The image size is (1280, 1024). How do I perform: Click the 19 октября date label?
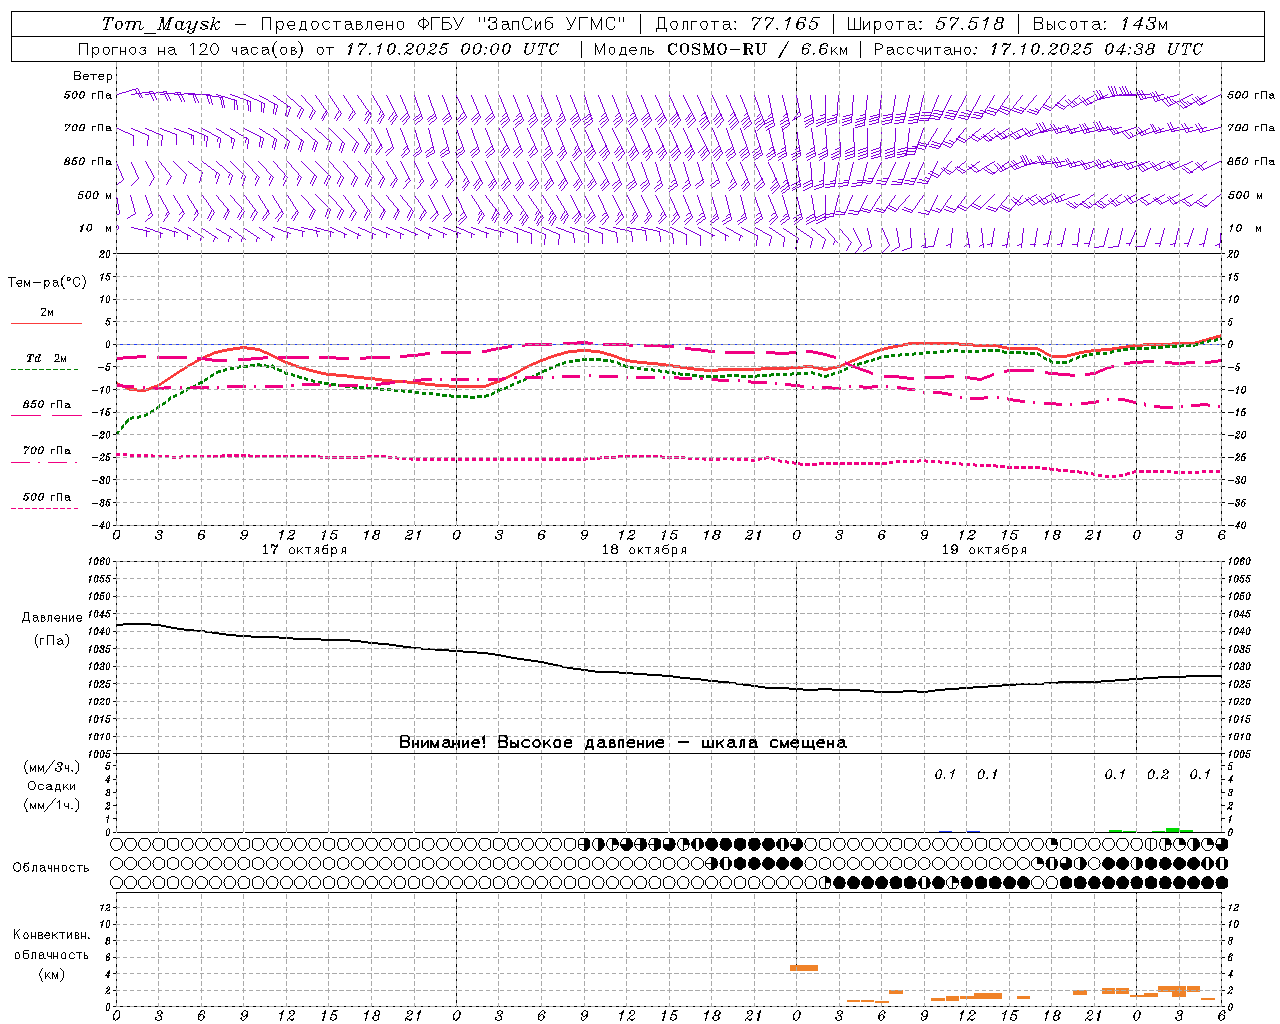(x=984, y=550)
